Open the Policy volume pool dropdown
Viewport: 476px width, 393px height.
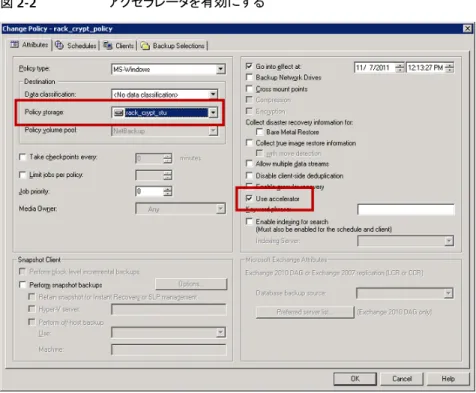point(213,131)
